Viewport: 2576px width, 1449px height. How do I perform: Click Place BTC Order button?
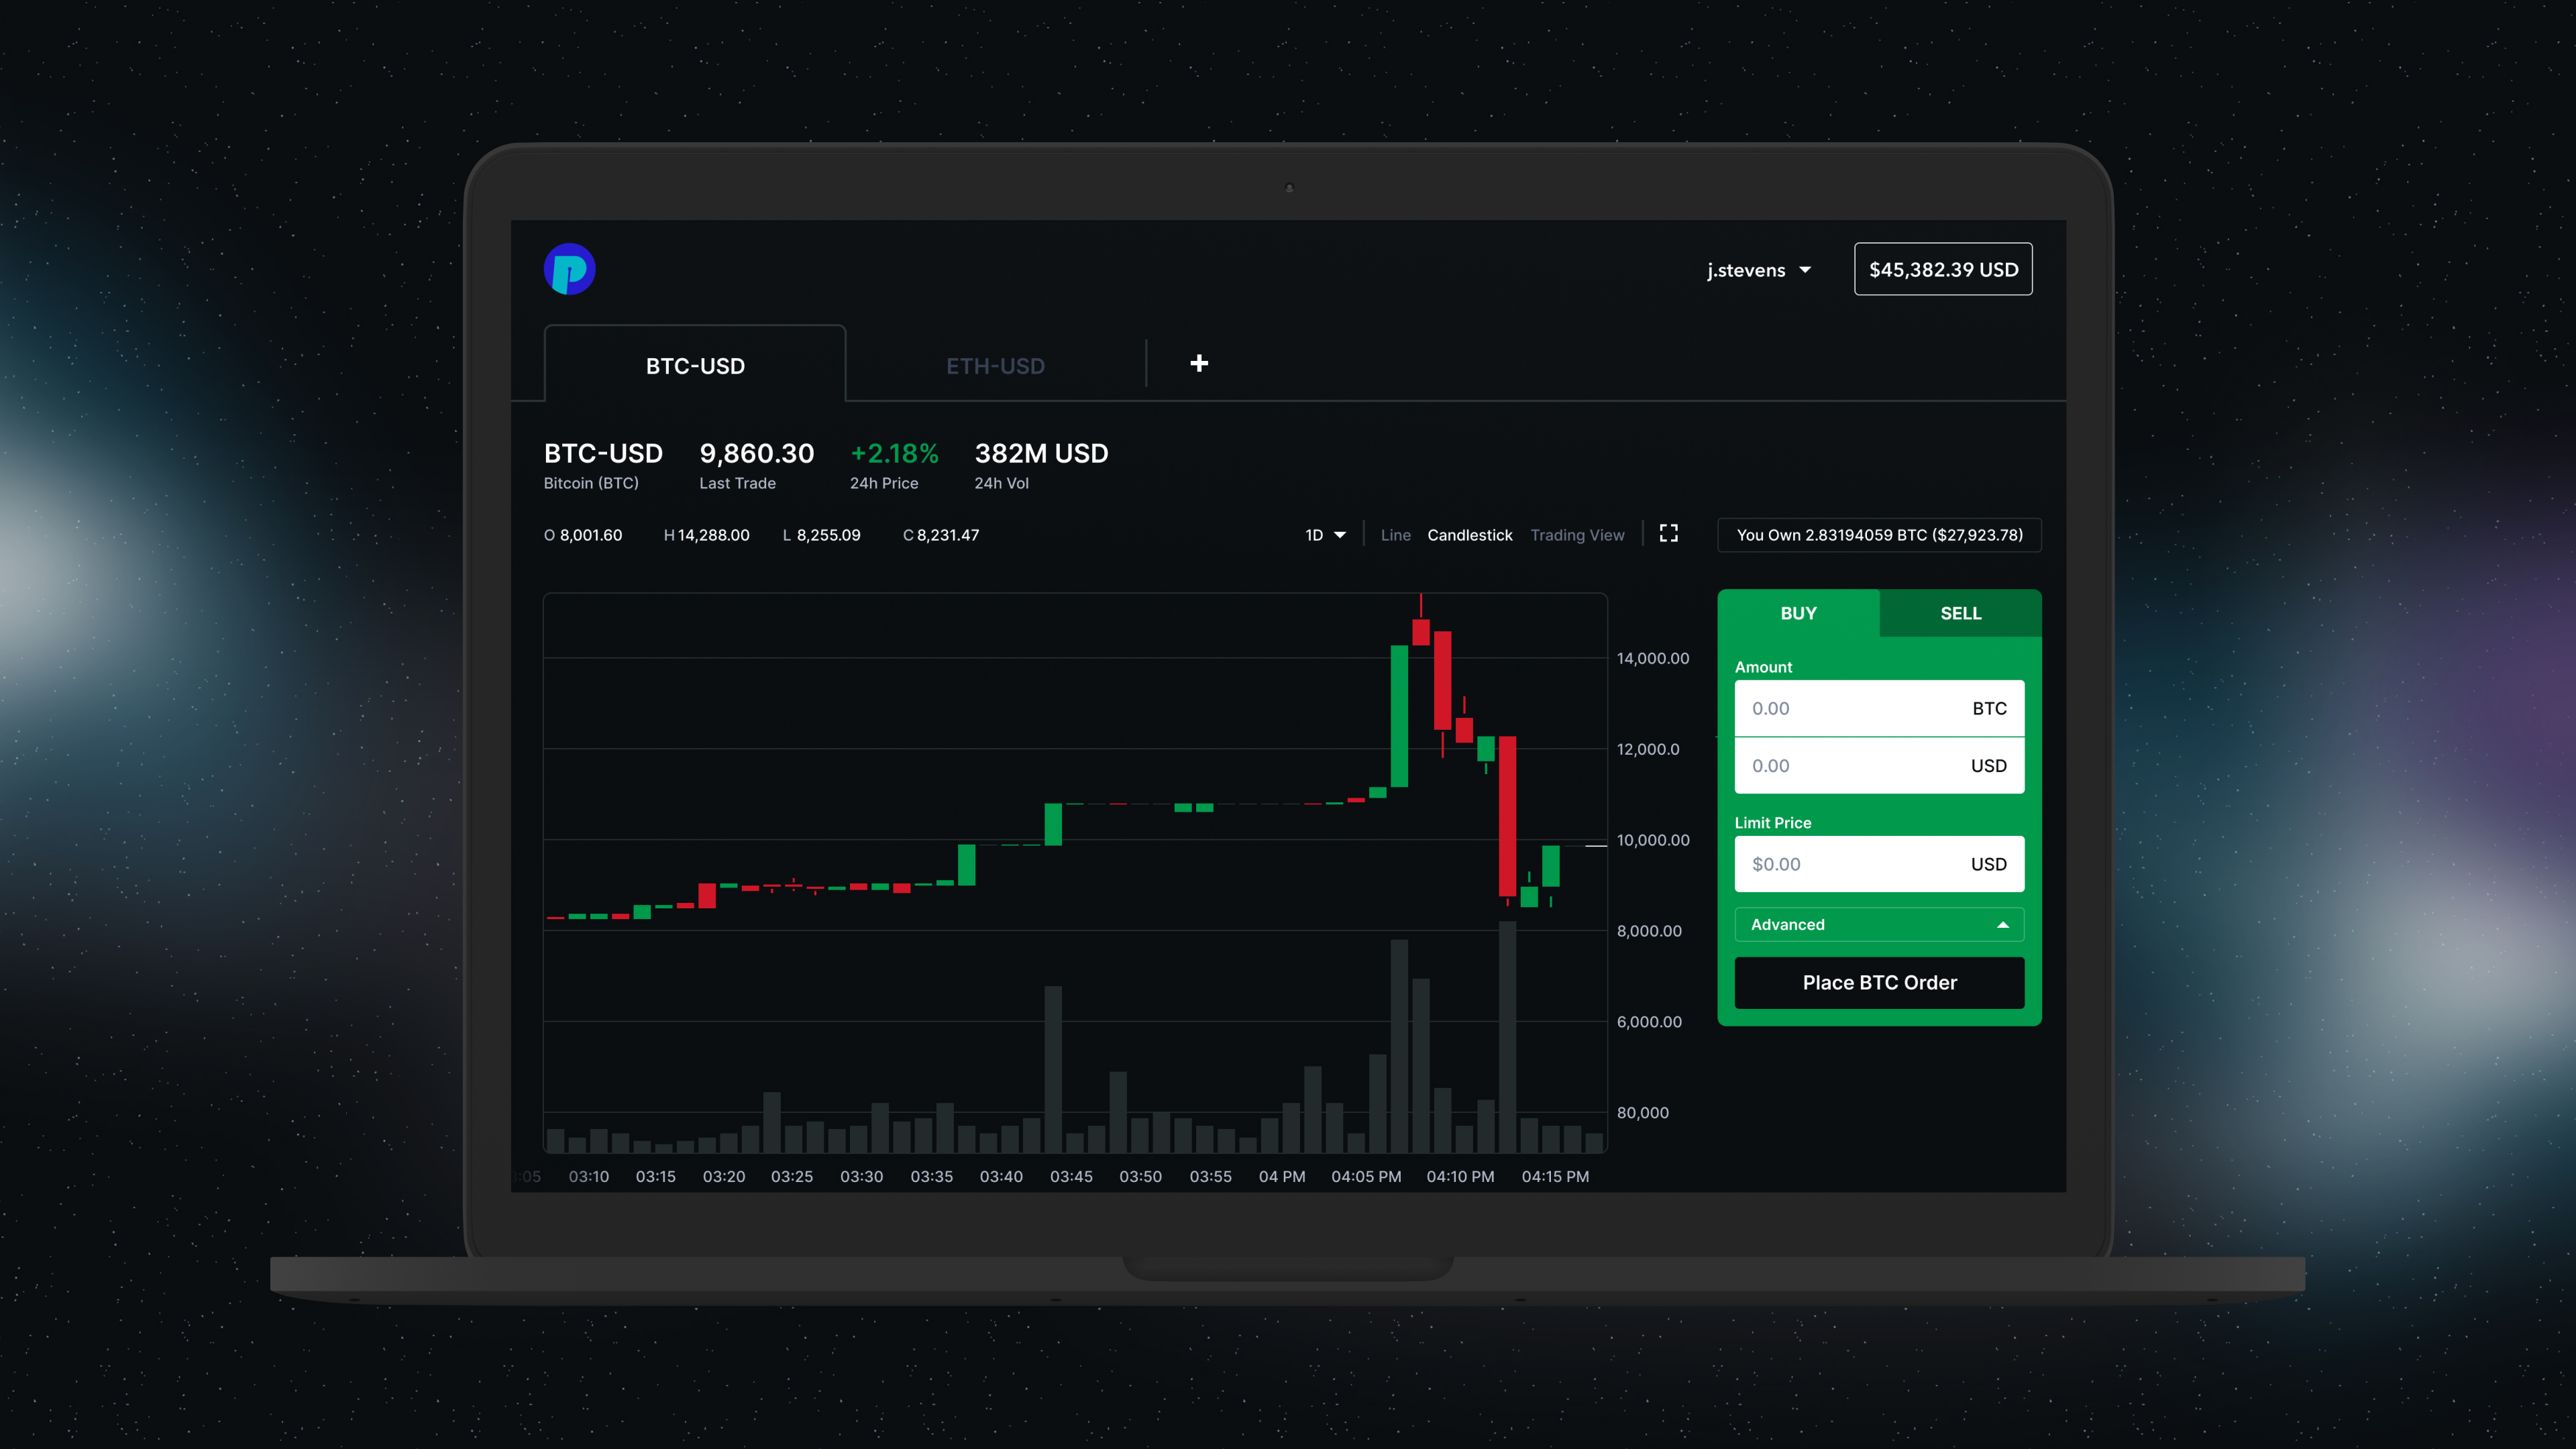tap(1879, 982)
